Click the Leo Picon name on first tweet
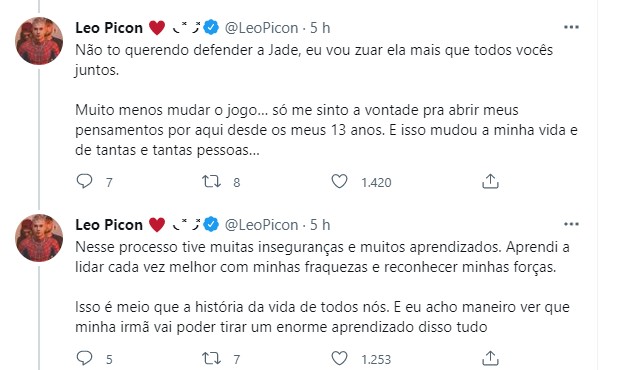620x370 pixels. [109, 28]
